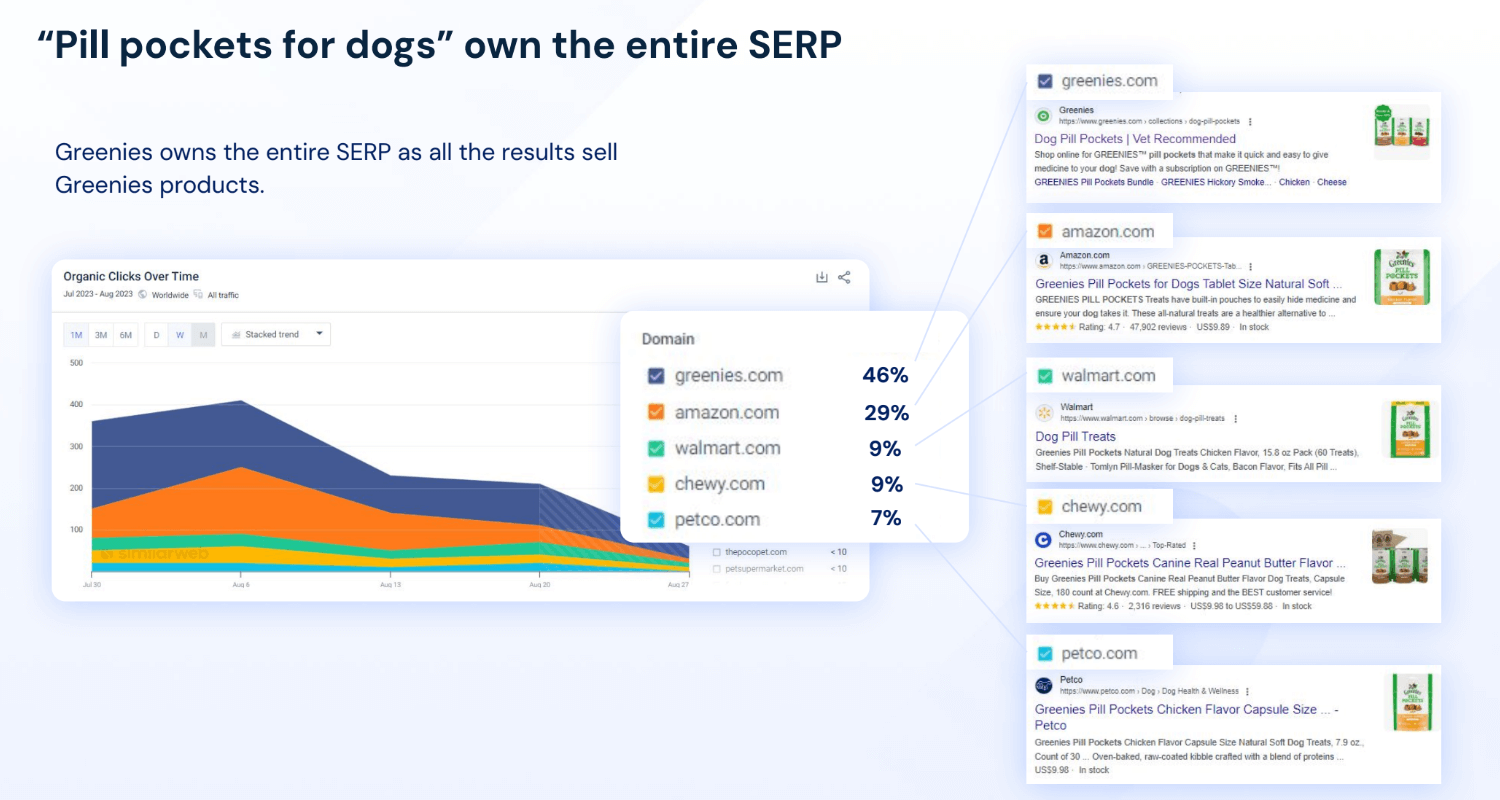
Task: Open three-dot menu on Petco result
Action: point(1247,691)
